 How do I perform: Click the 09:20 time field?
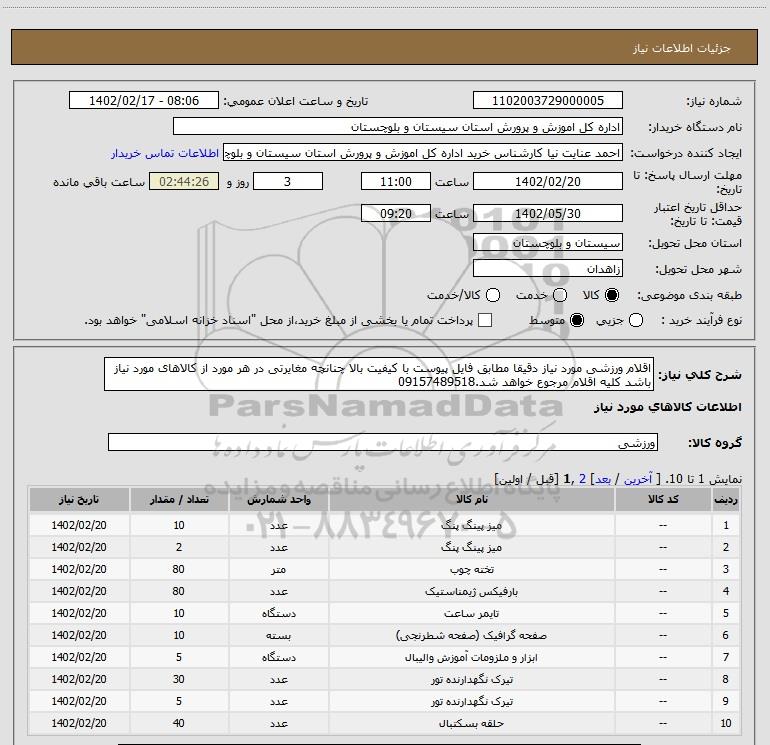coord(396,213)
